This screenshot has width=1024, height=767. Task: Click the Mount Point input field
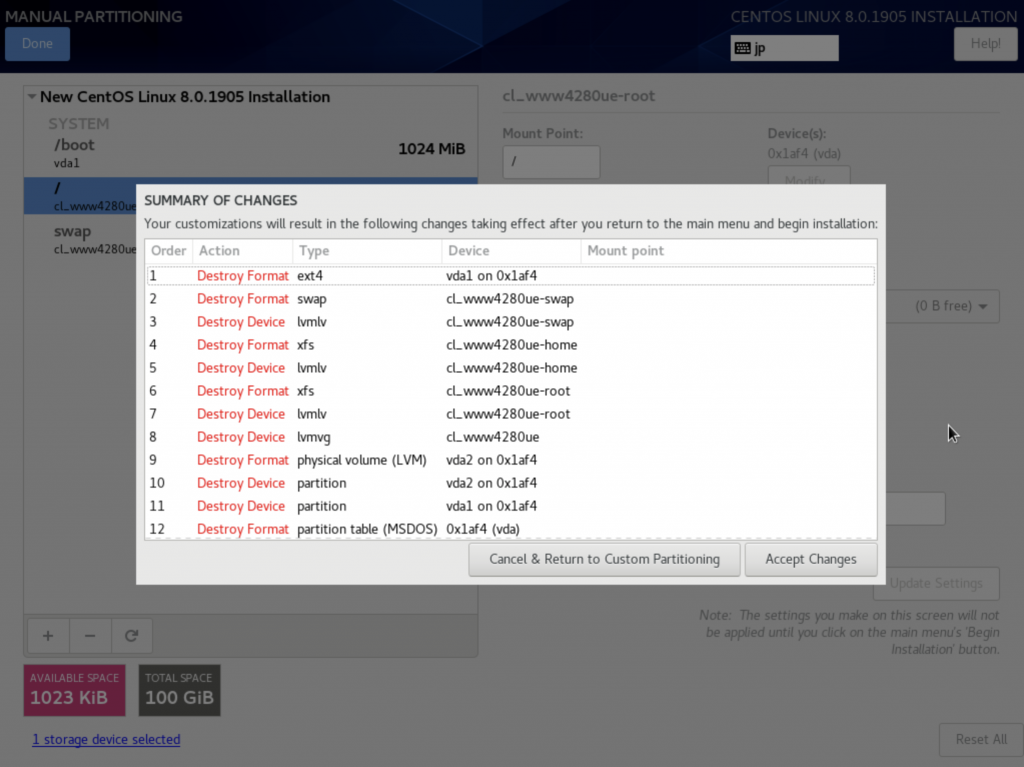click(x=551, y=161)
